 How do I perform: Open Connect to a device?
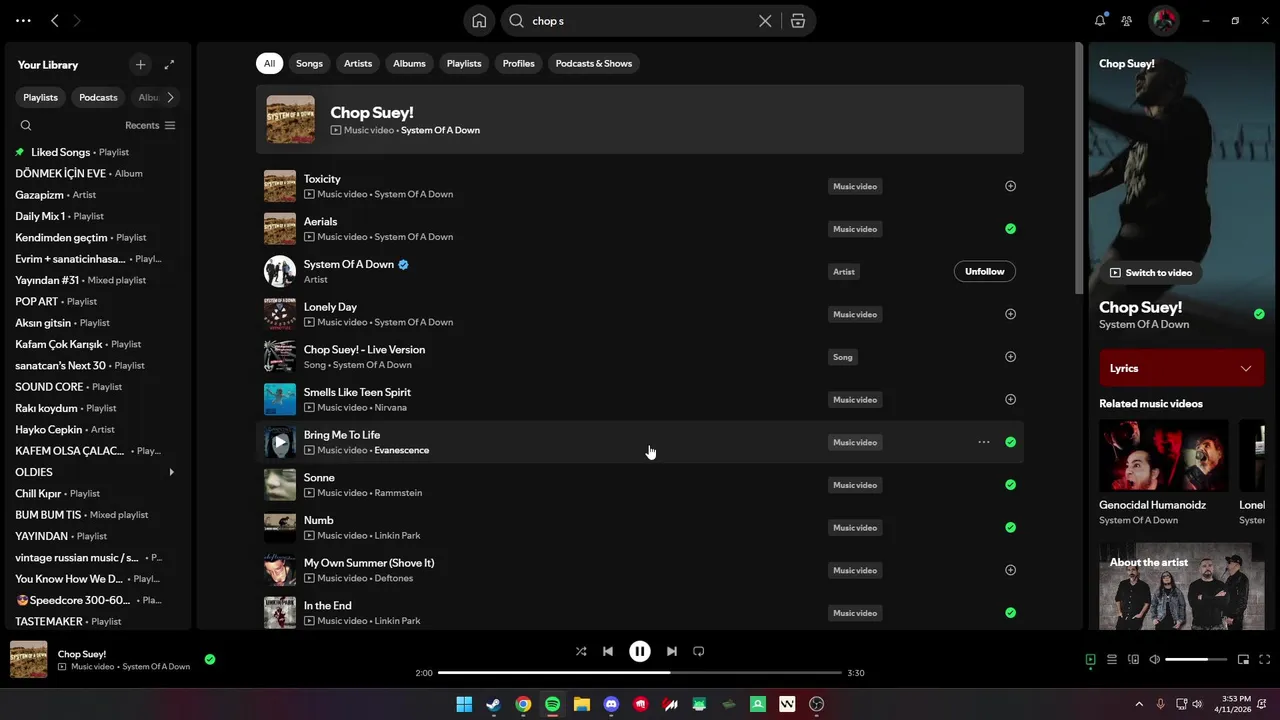pos(1133,660)
